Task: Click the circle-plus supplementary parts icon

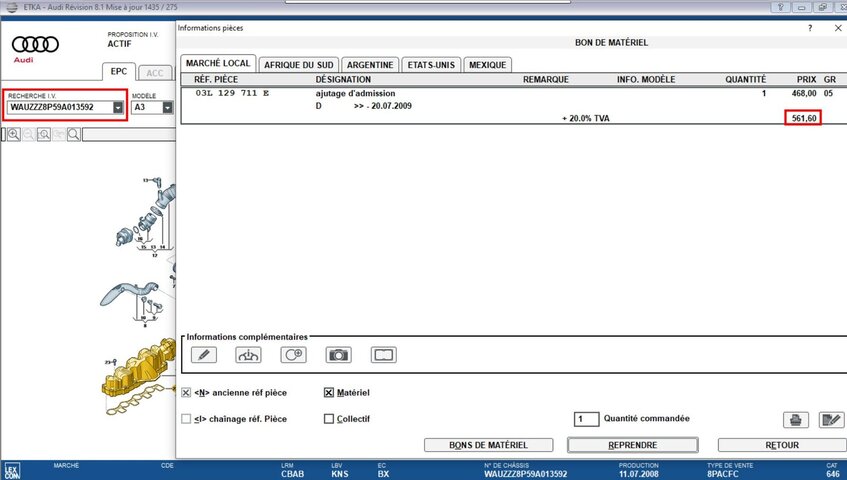Action: 293,355
